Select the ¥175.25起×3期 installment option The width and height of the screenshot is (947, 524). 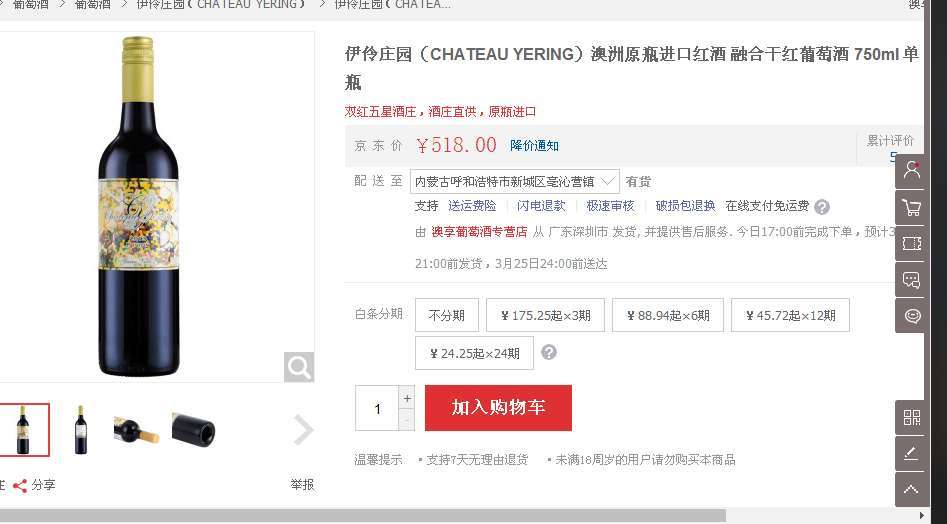tap(545, 315)
